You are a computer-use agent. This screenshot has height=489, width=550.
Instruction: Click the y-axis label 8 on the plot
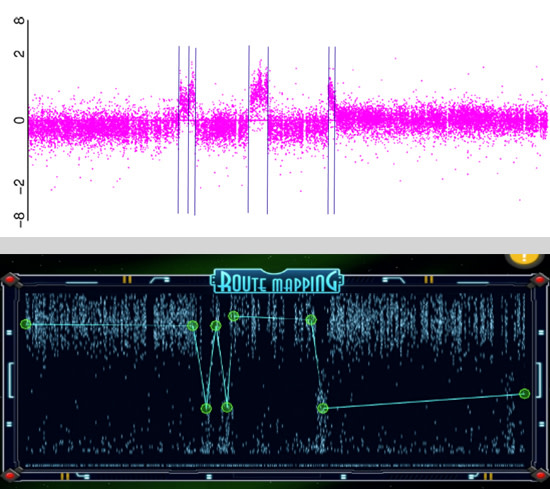[x=19, y=21]
